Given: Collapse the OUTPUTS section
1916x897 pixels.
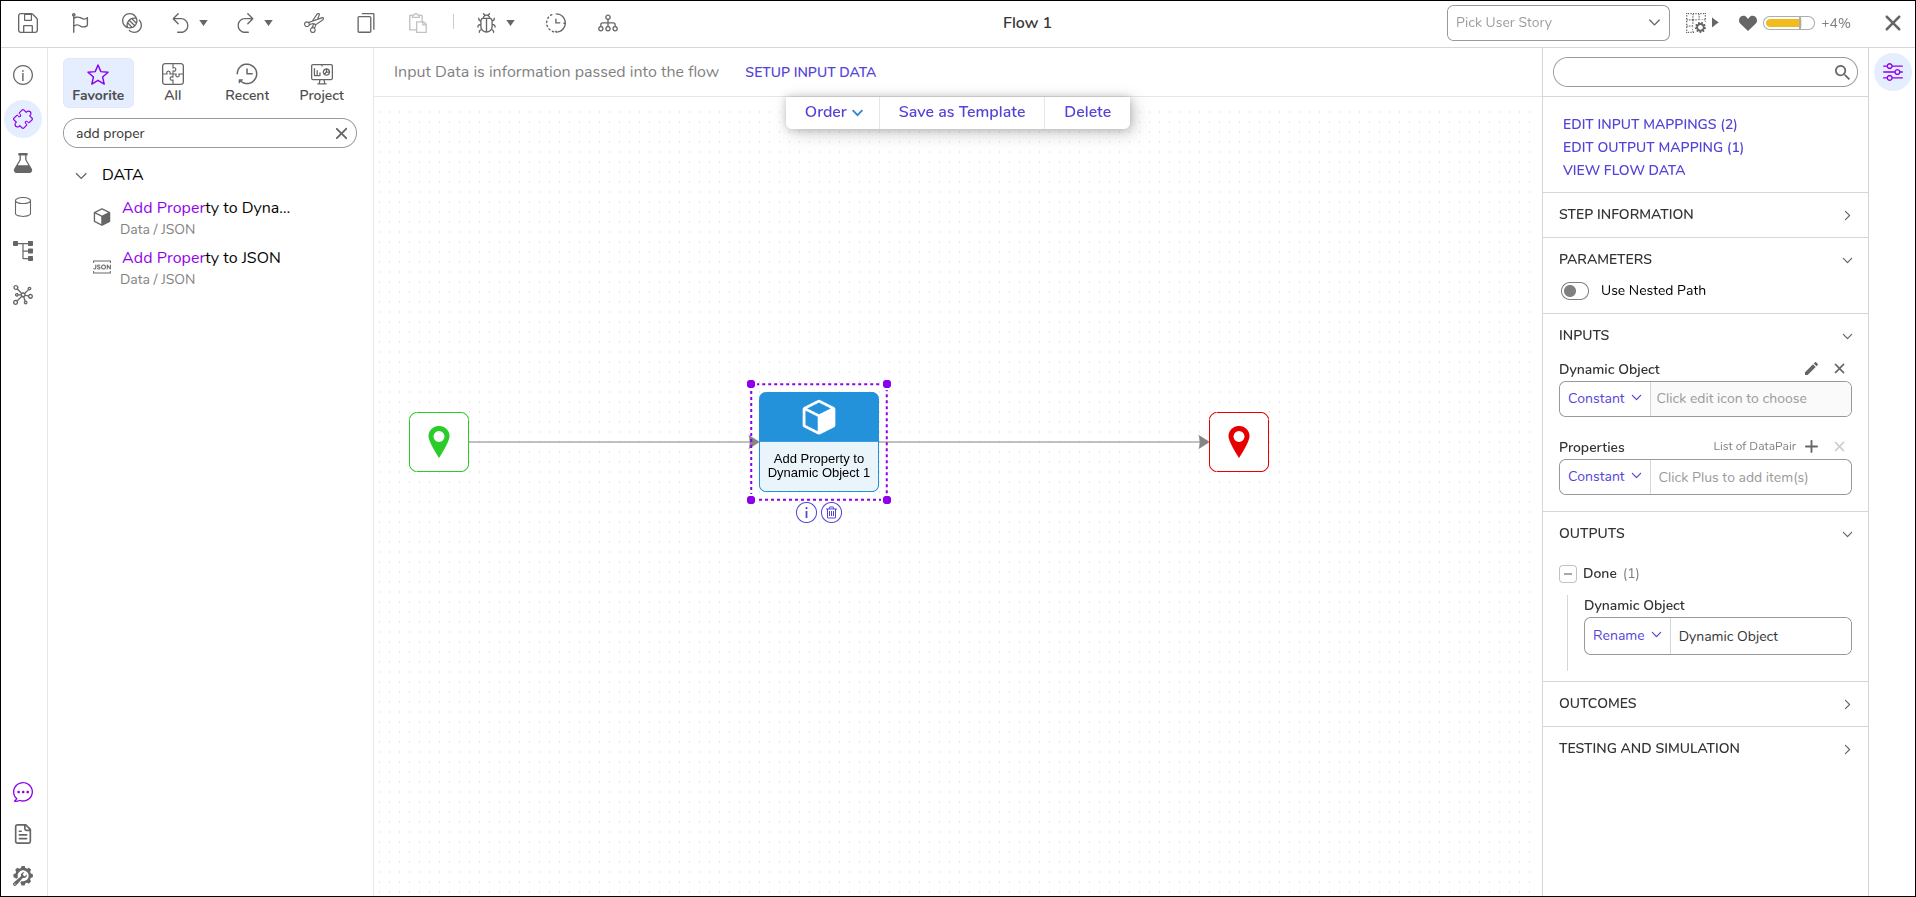Looking at the screenshot, I should coord(1705,534).
